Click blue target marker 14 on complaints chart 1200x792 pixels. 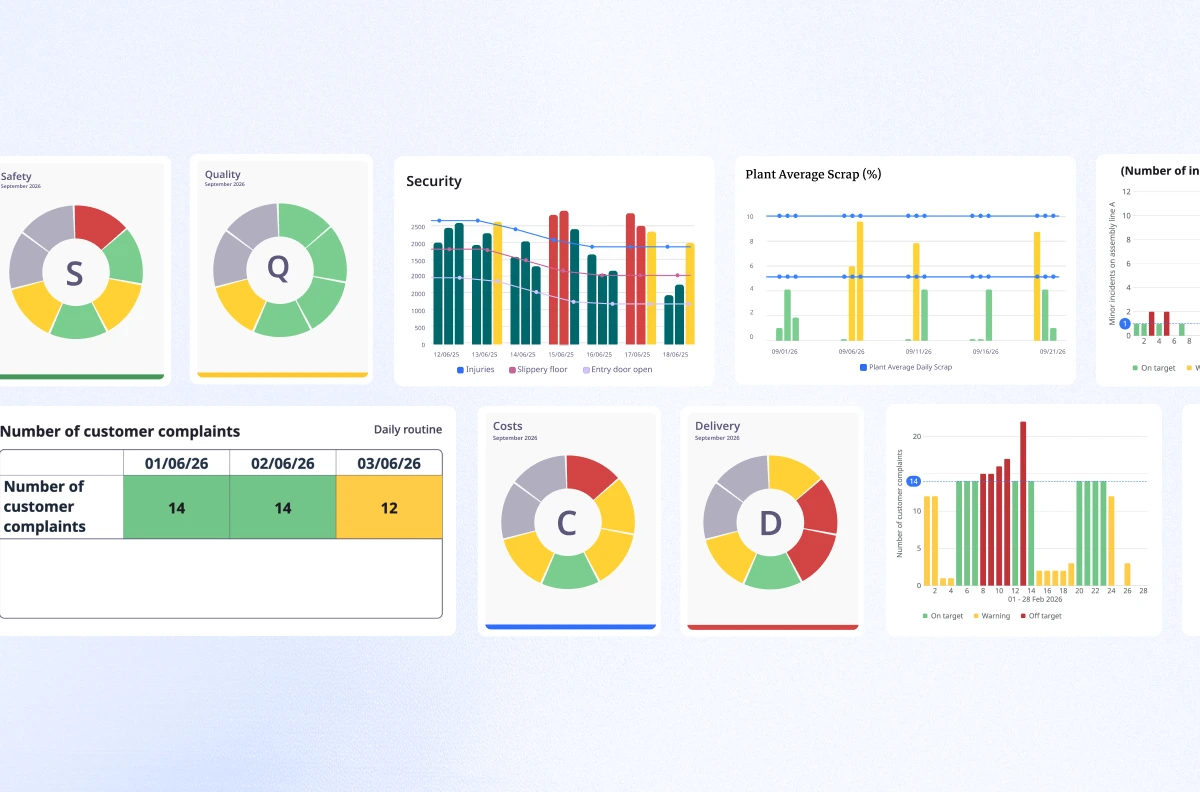click(x=913, y=481)
